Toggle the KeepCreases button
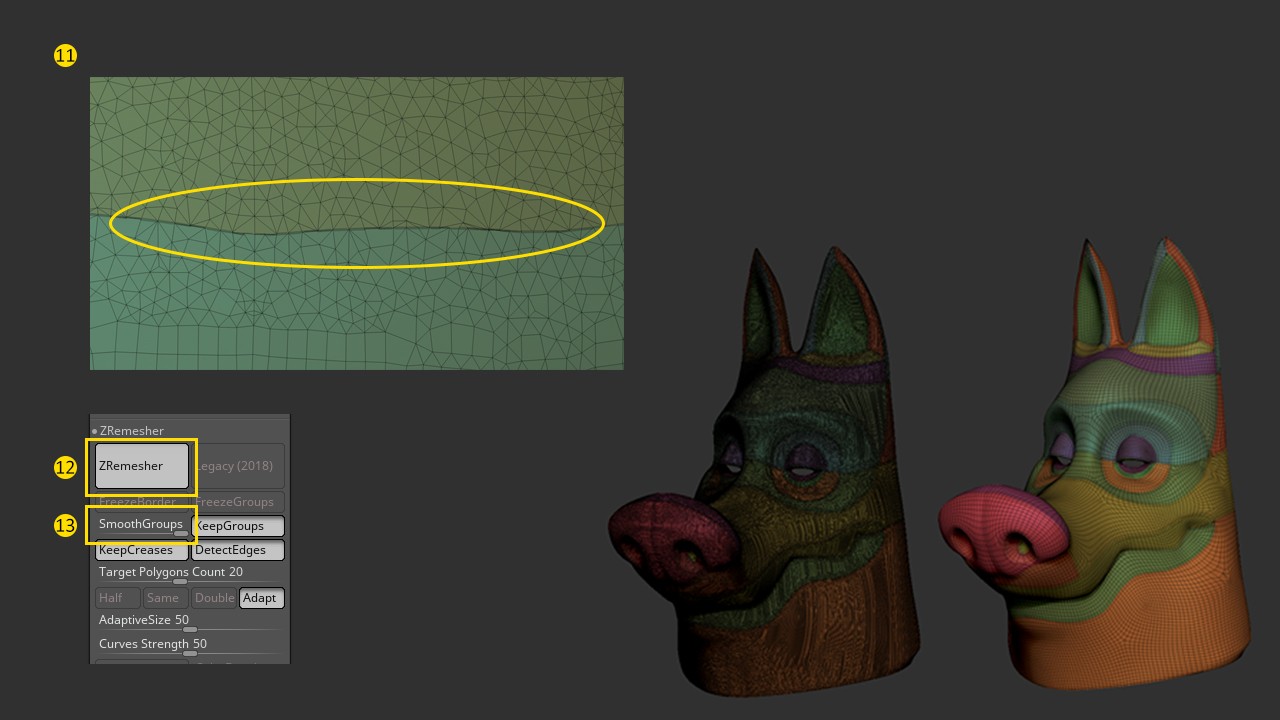The height and width of the screenshot is (720, 1280). [141, 550]
